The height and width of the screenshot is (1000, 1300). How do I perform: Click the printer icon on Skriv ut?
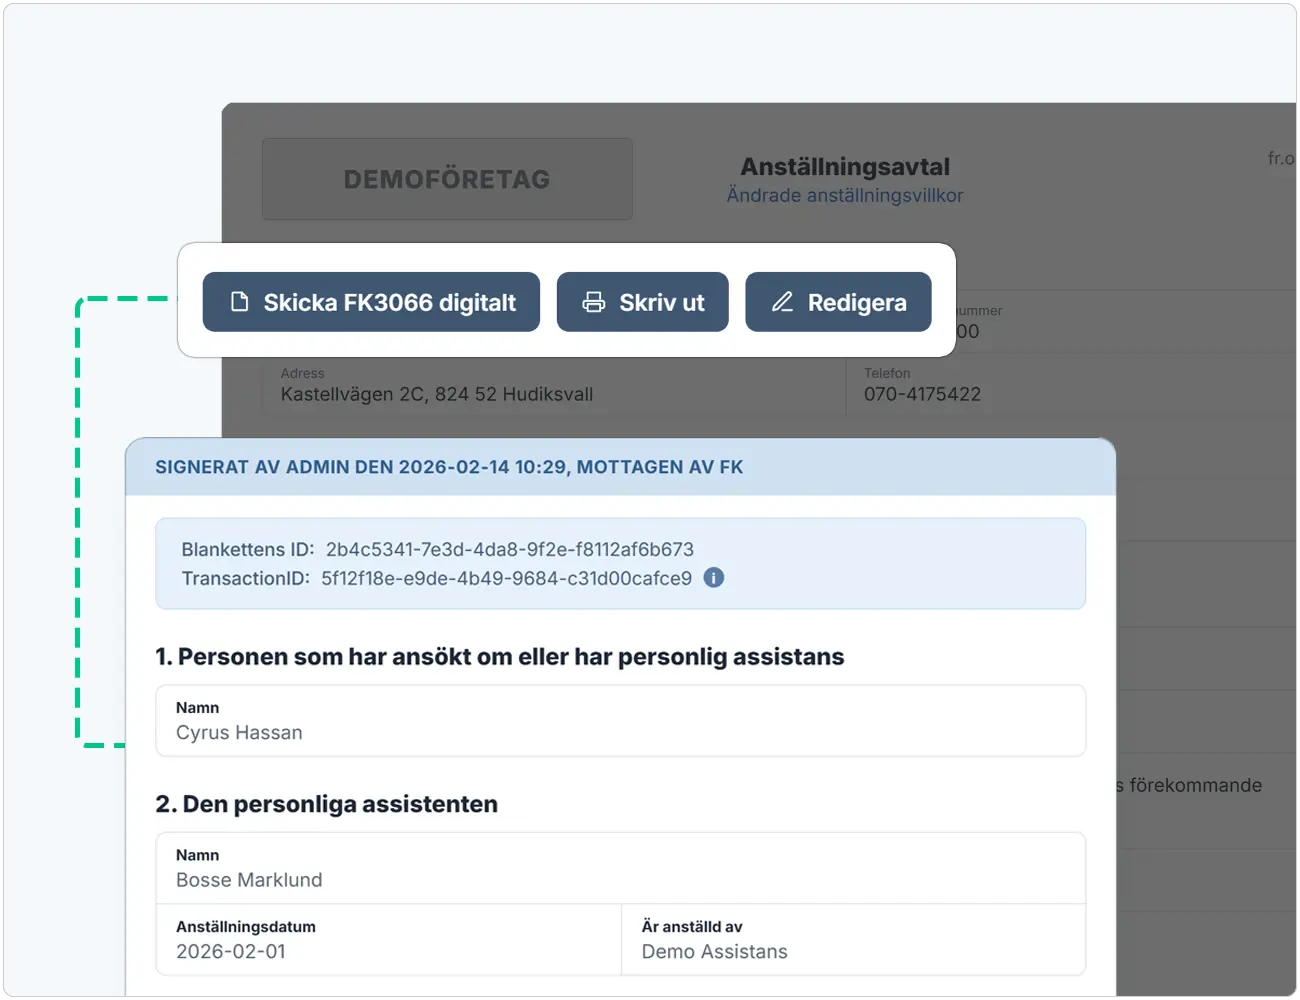pyautogui.click(x=594, y=302)
